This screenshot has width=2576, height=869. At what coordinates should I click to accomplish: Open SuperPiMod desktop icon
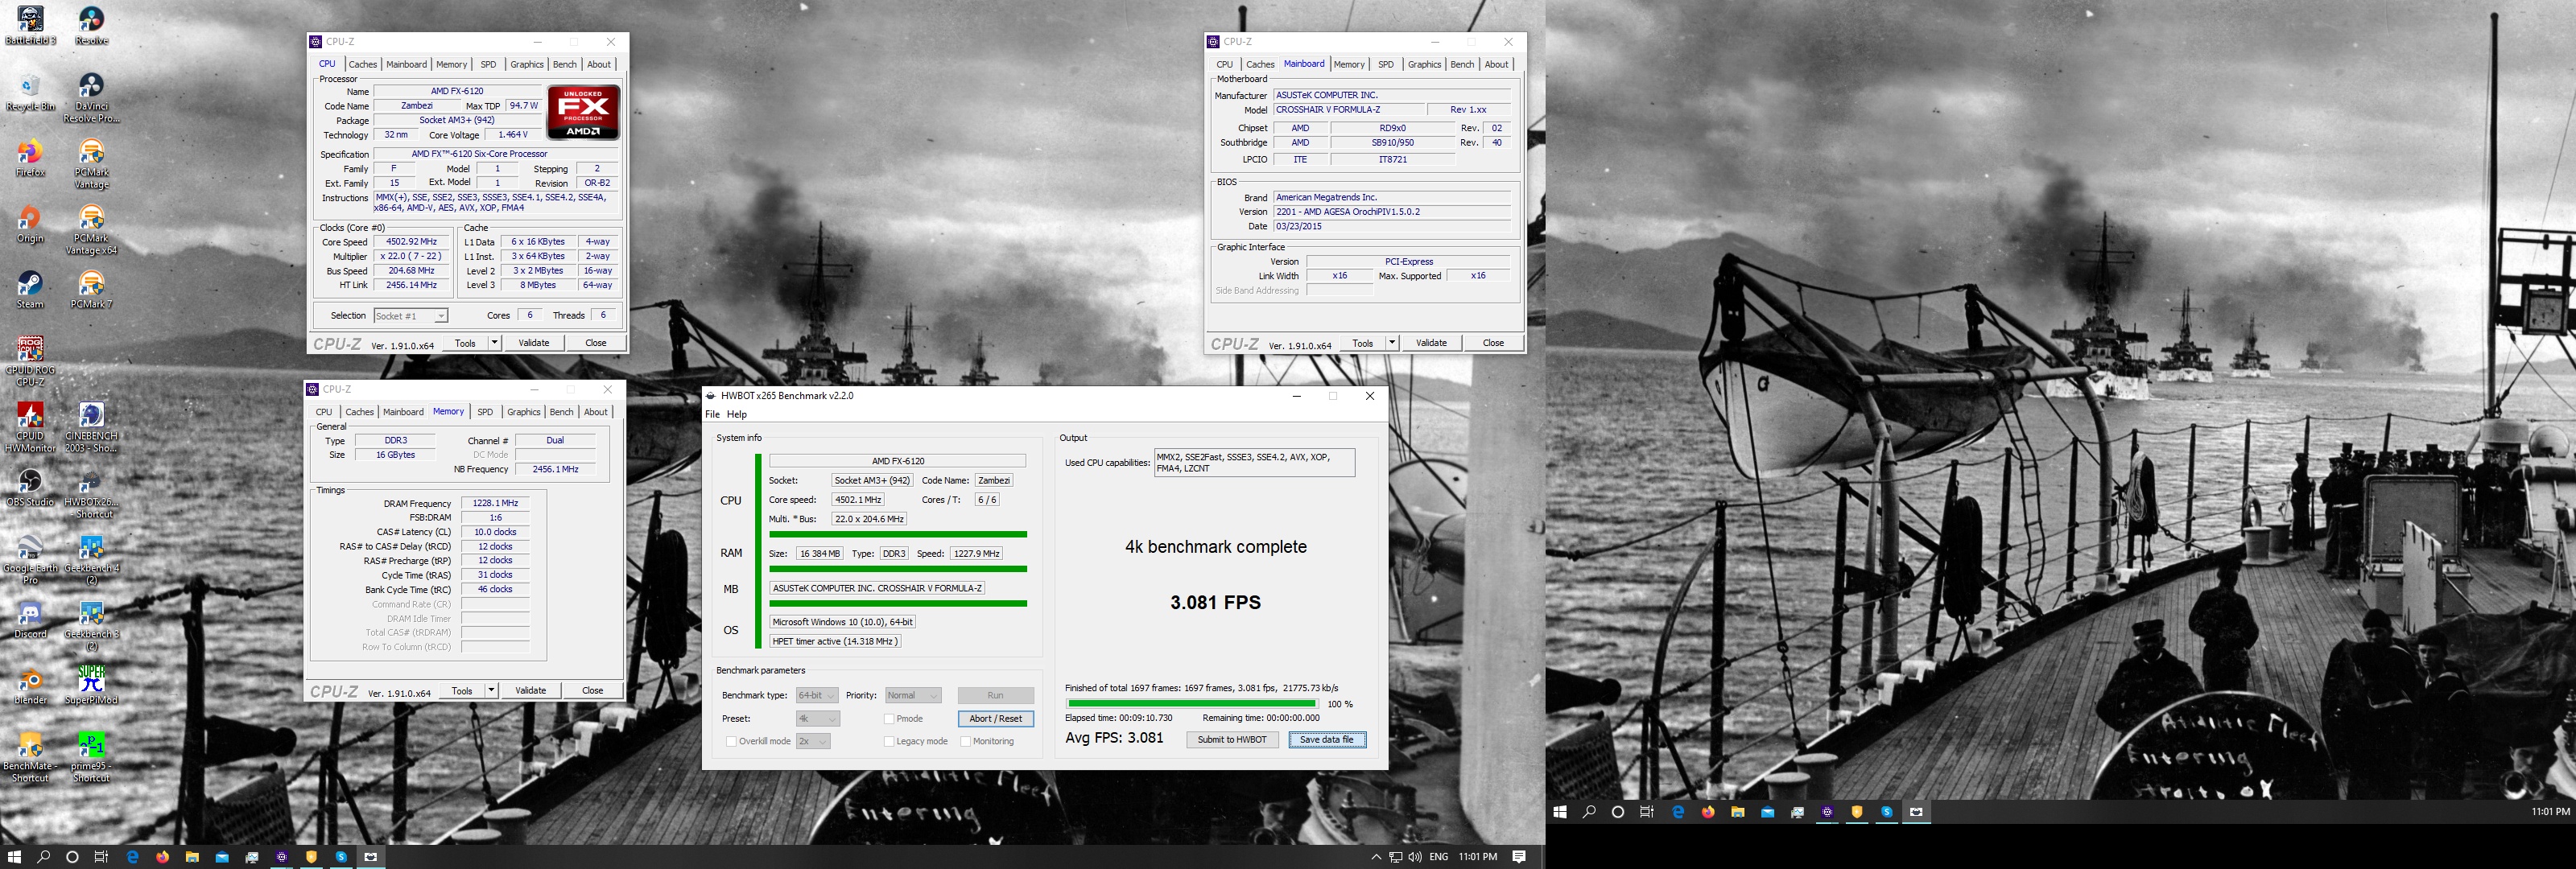[x=91, y=686]
